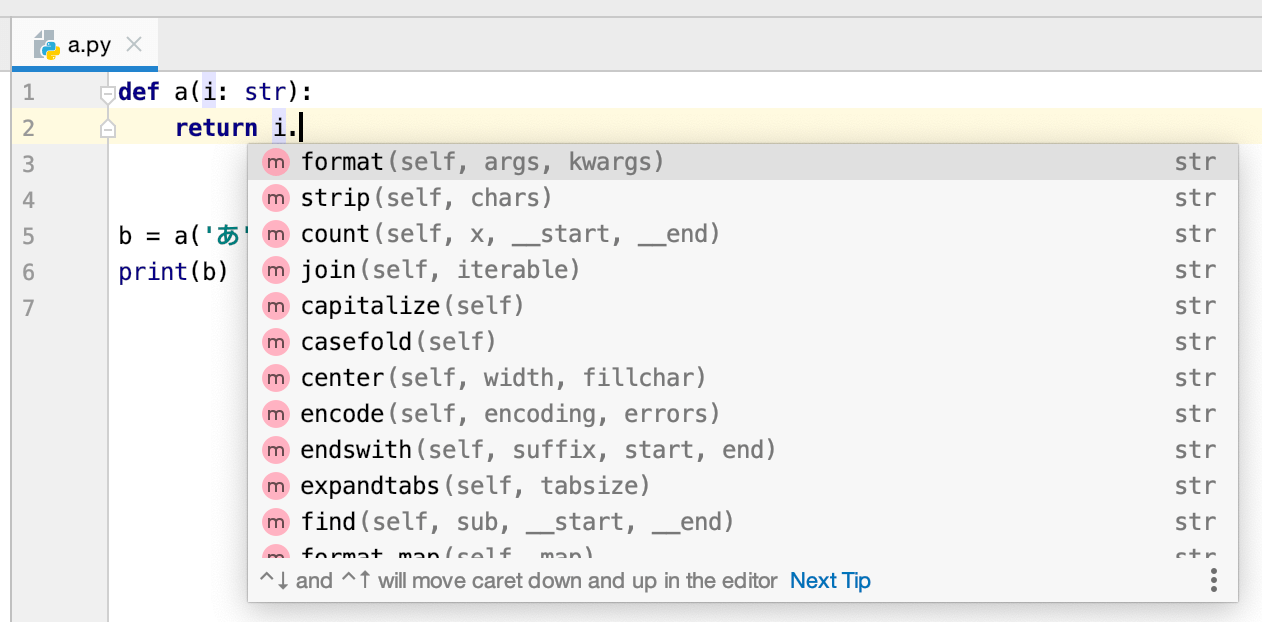Click the Next Tip link
Image resolution: width=1262 pixels, height=622 pixels.
[830, 581]
